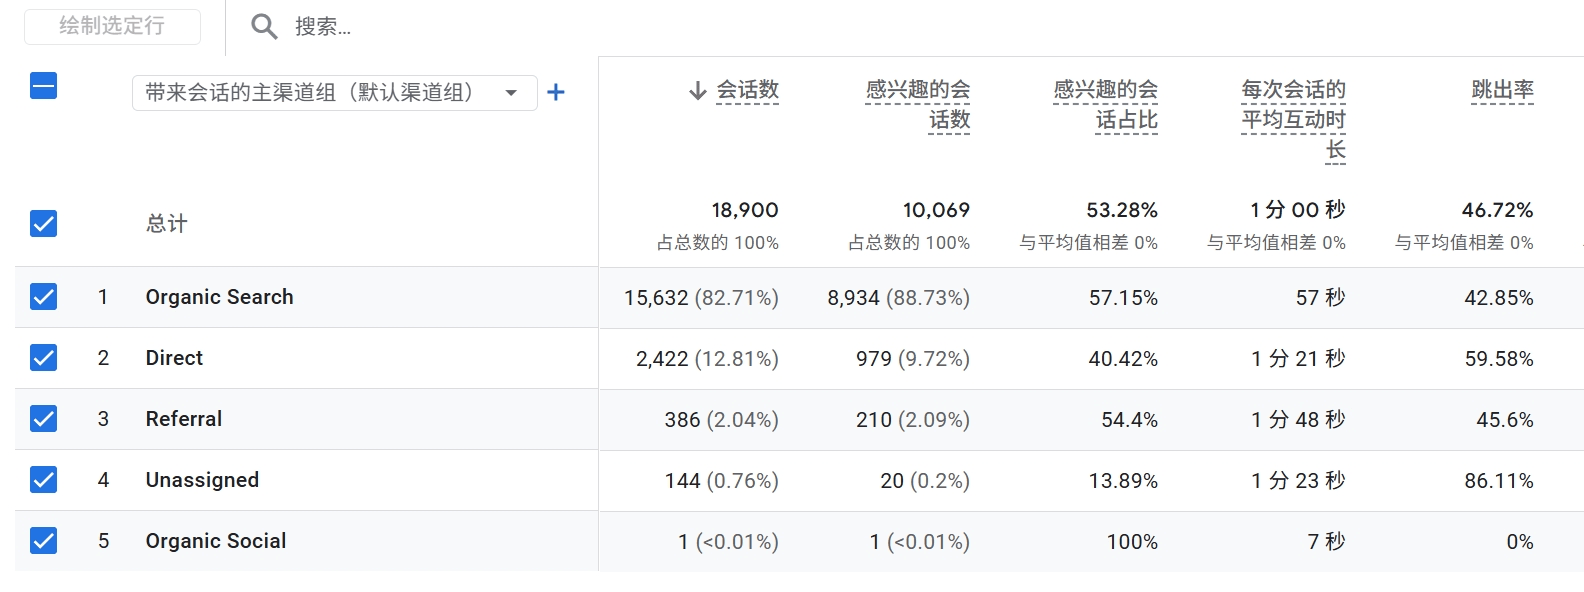This screenshot has height=592, width=1584.
Task: Sort by the 会话数 column header
Action: click(x=747, y=90)
